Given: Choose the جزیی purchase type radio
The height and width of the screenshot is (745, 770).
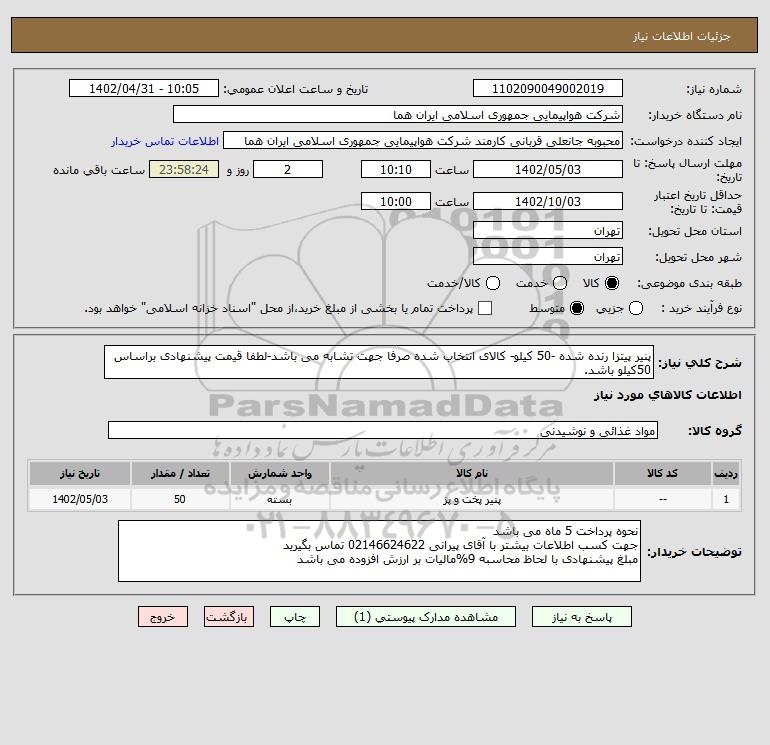Looking at the screenshot, I should pos(636,308).
